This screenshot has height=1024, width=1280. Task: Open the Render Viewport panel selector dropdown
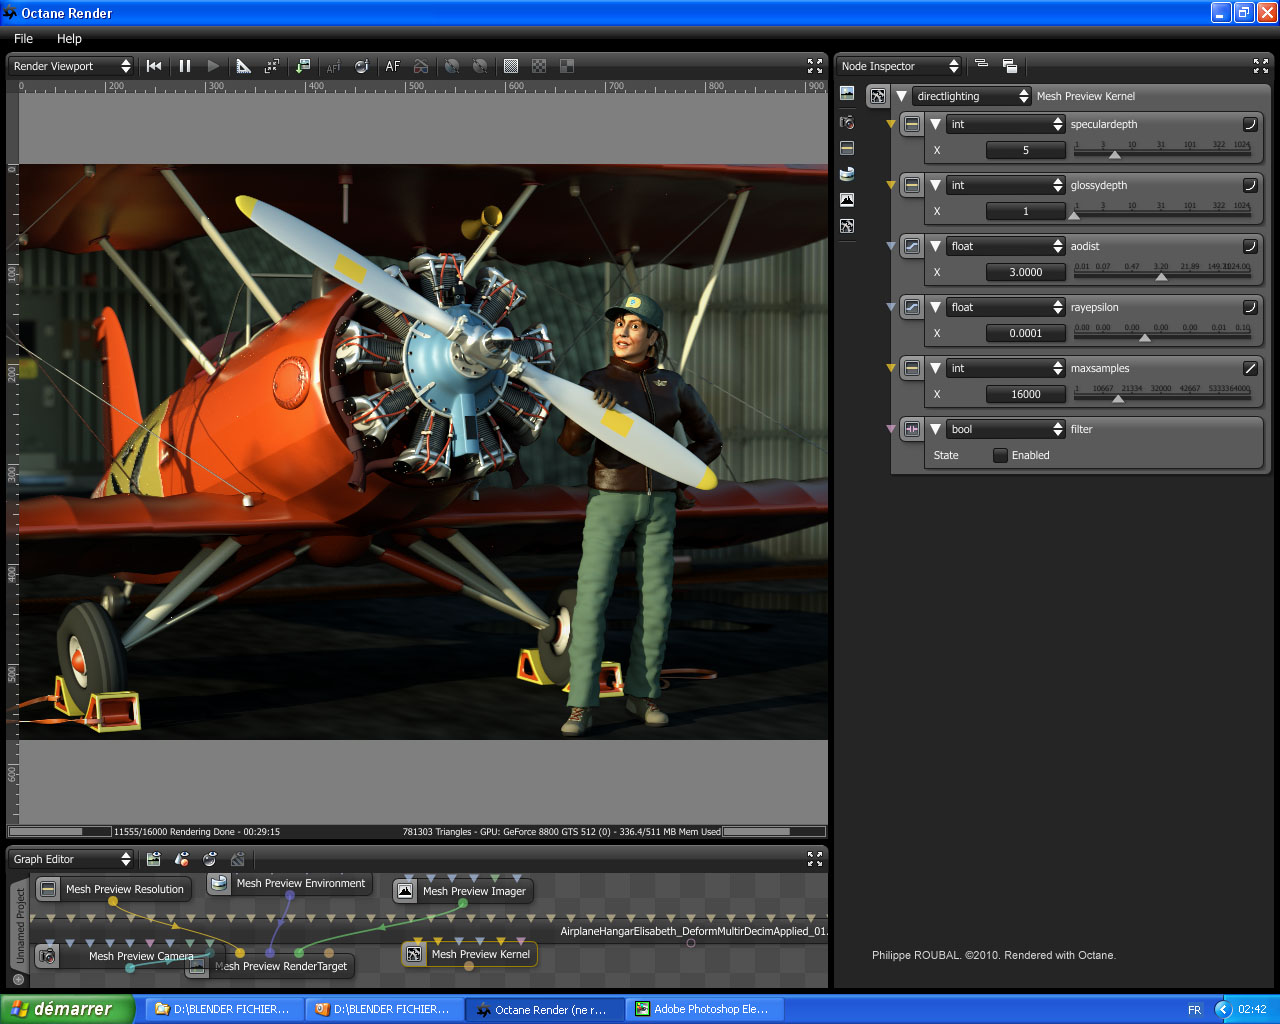tap(71, 66)
